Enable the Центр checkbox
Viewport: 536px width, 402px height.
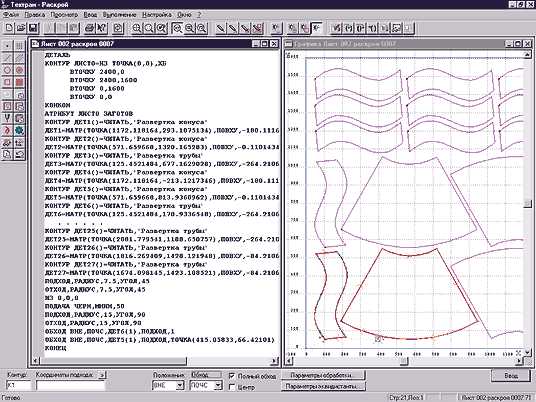(x=232, y=387)
